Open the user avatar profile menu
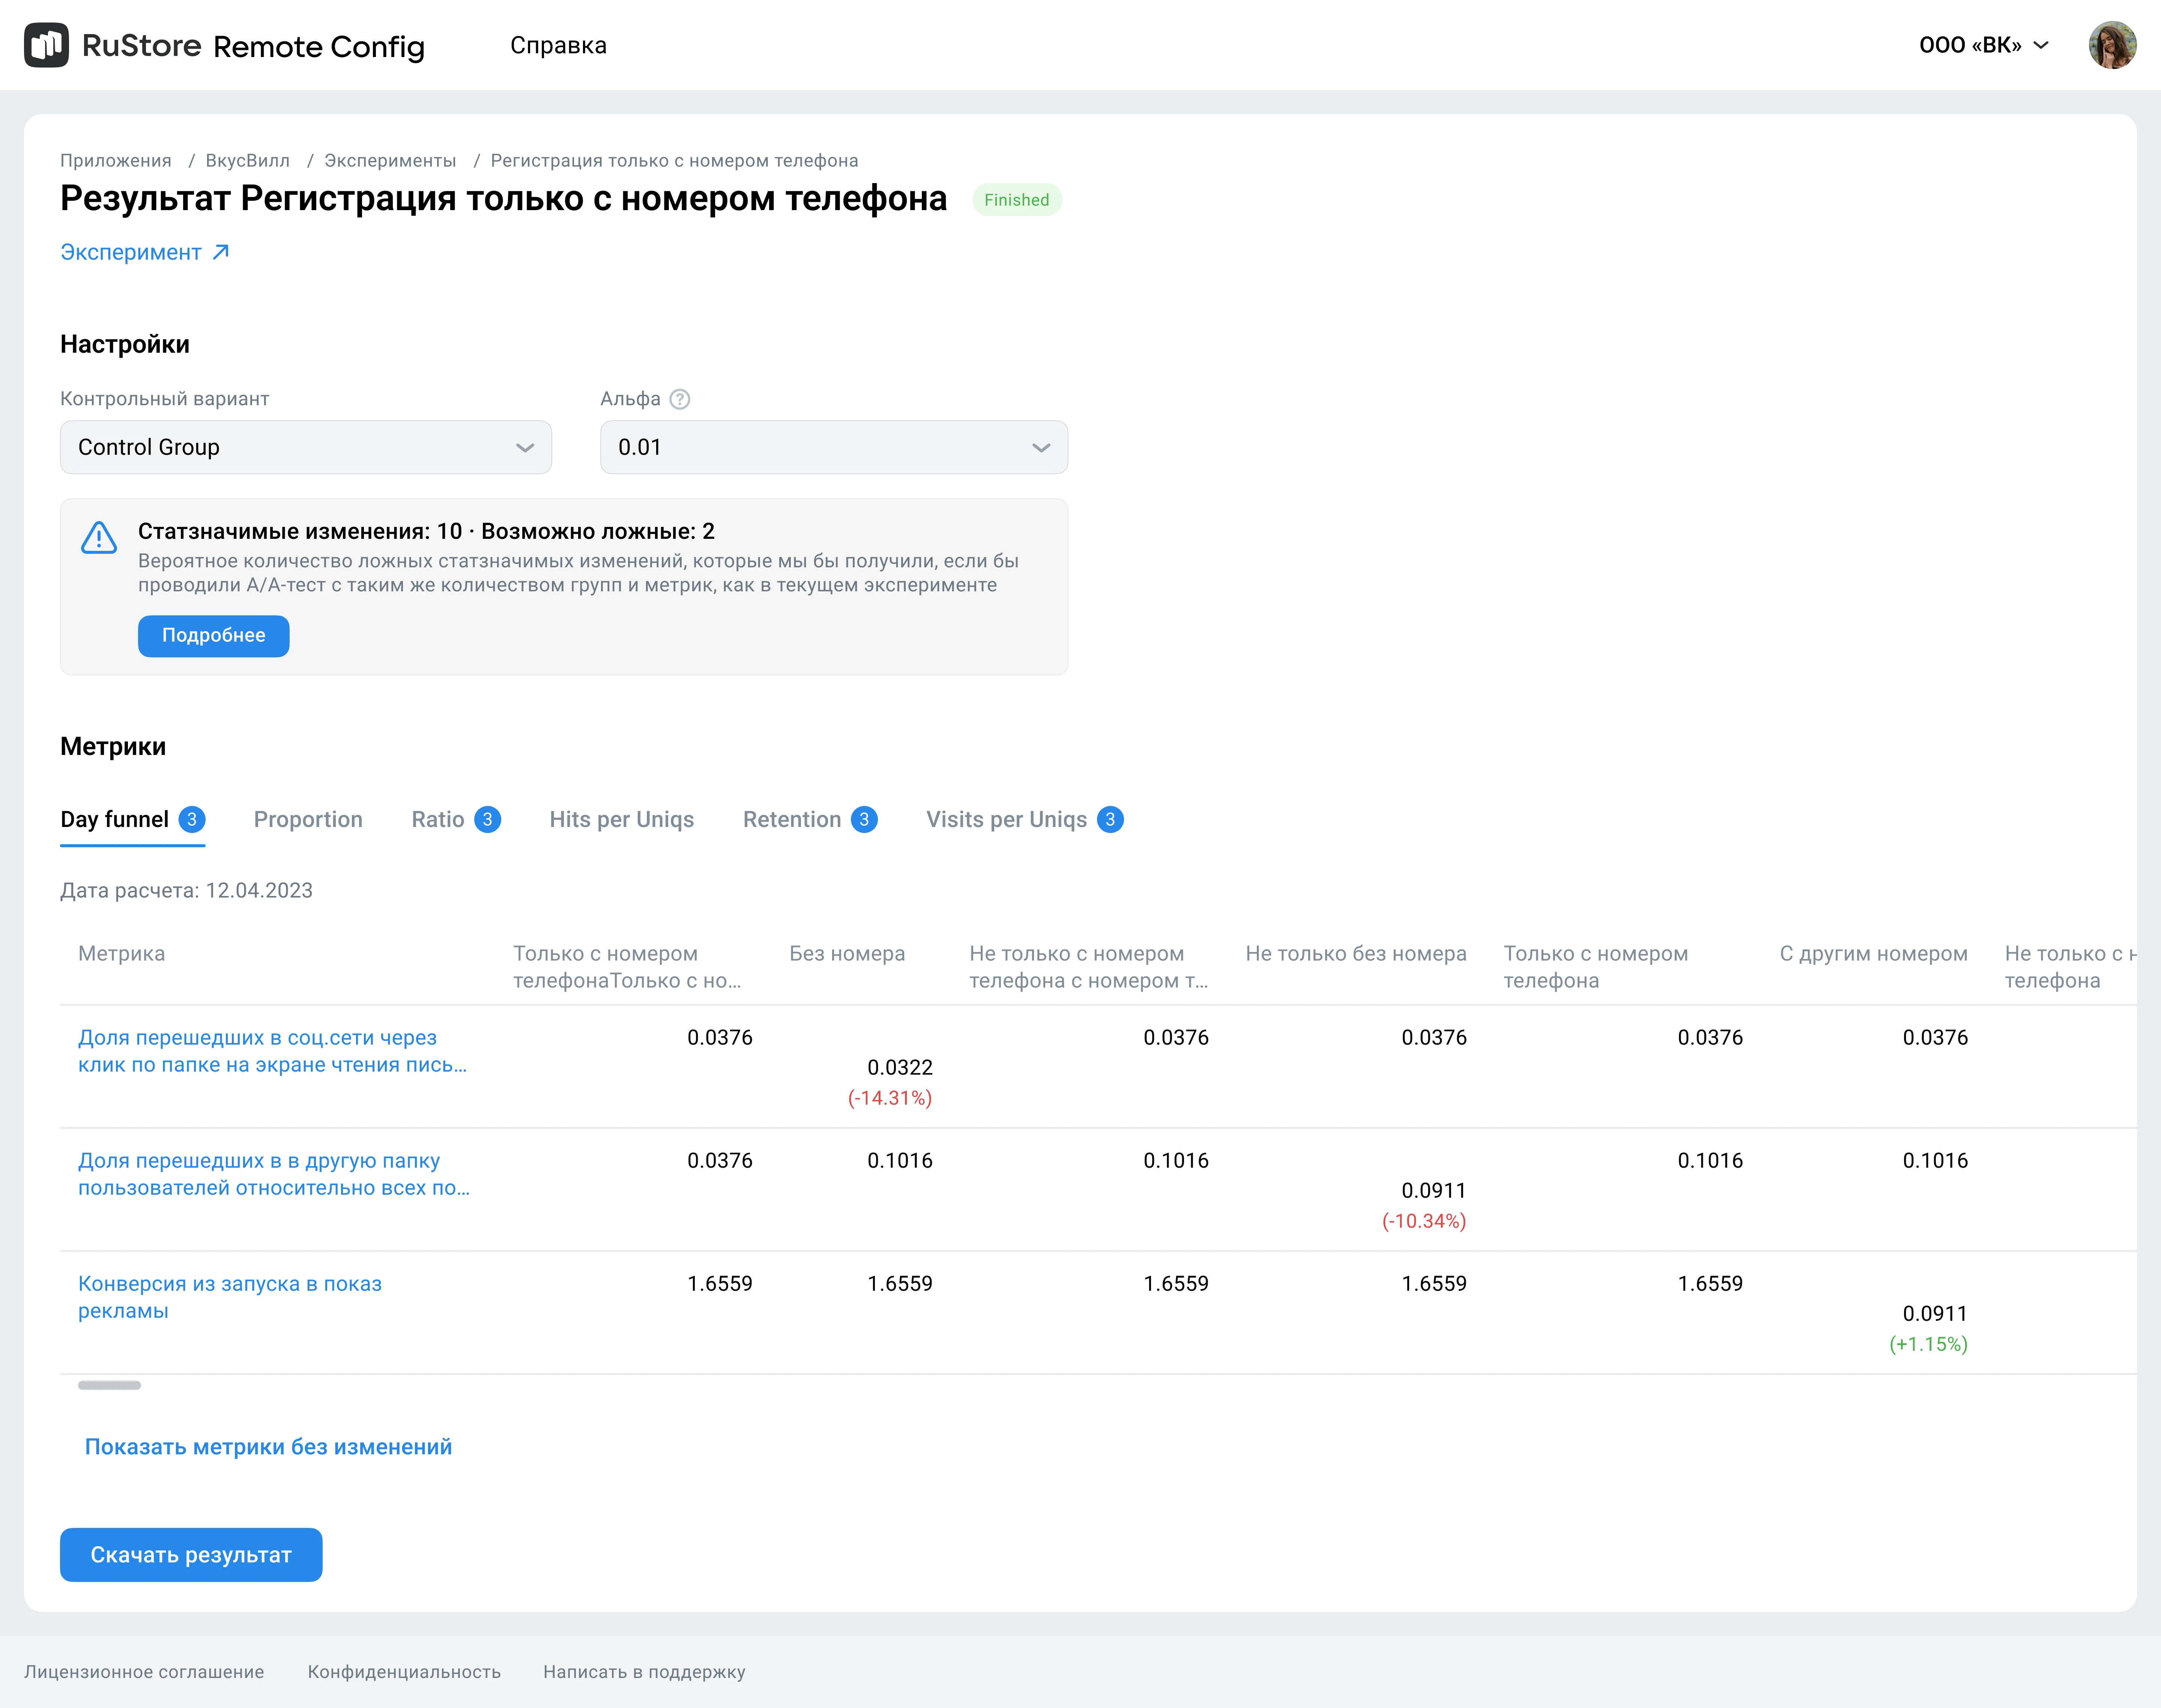Image resolution: width=2161 pixels, height=1708 pixels. tap(2112, 45)
